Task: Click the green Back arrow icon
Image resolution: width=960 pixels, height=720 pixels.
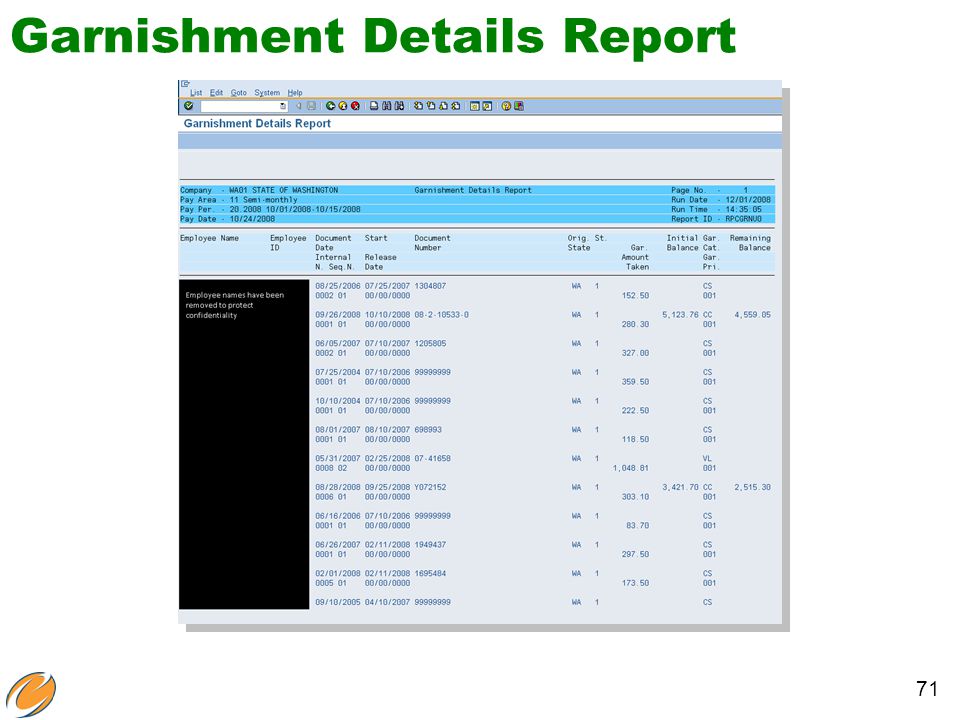Action: (x=331, y=106)
